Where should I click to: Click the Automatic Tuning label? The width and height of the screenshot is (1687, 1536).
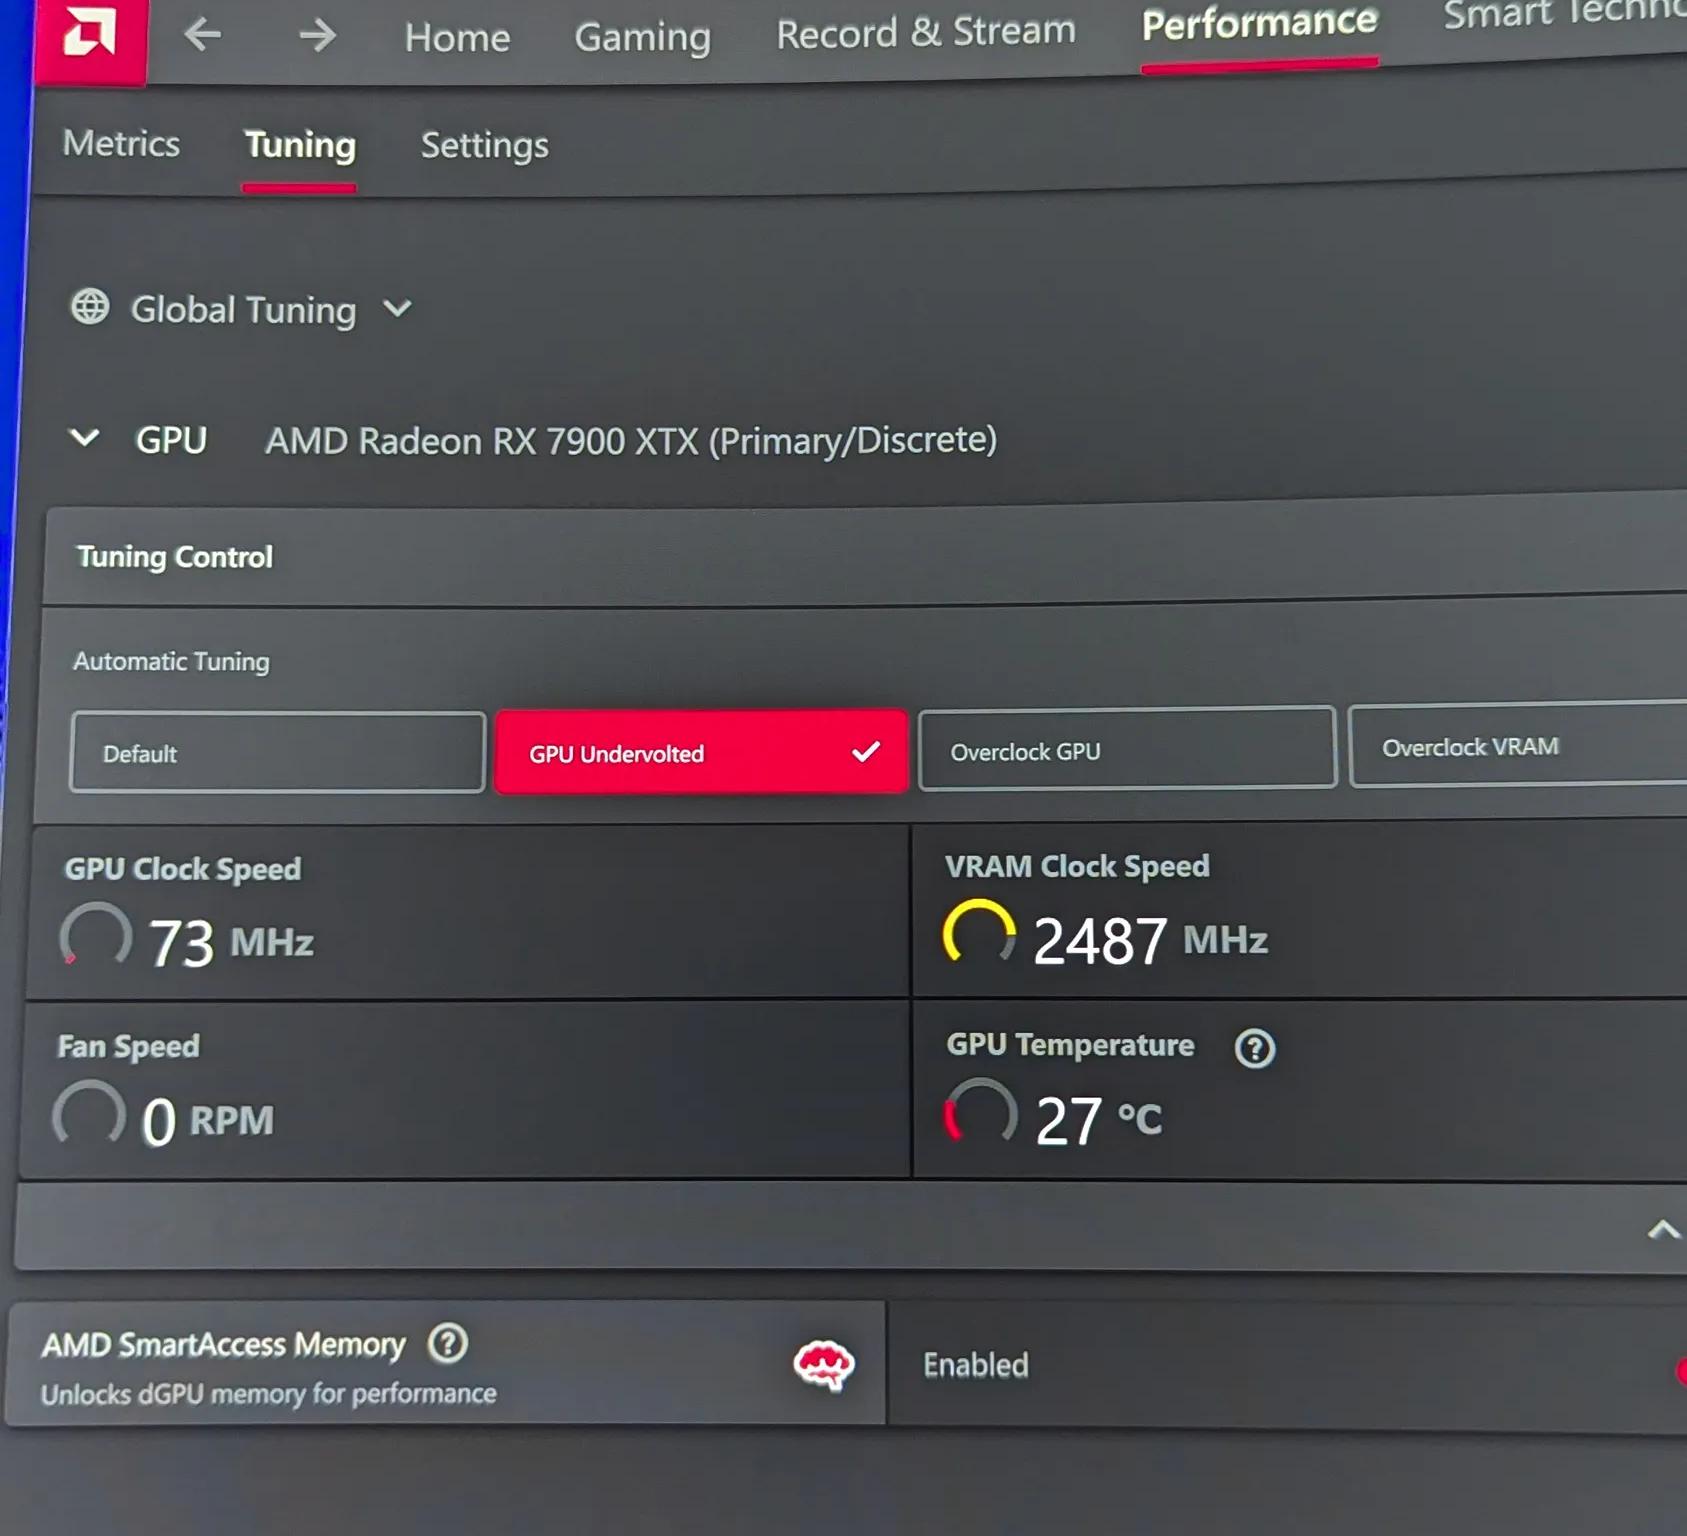pyautogui.click(x=171, y=661)
